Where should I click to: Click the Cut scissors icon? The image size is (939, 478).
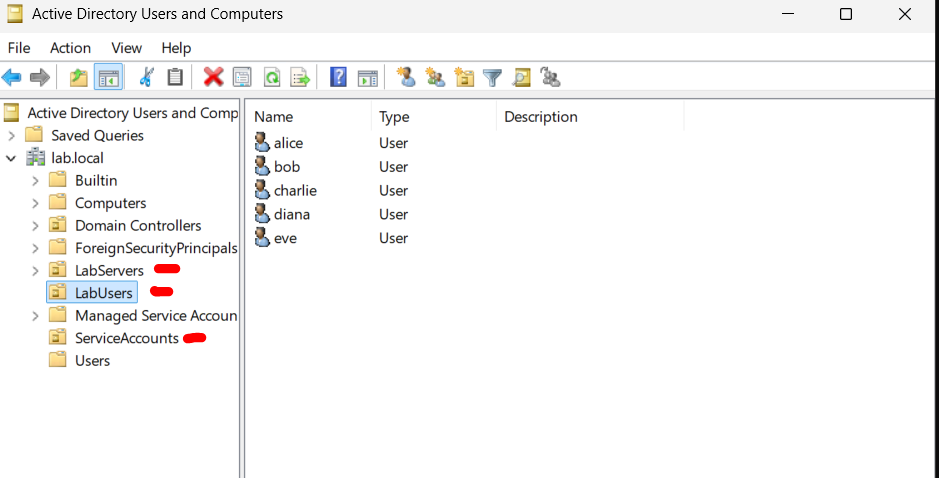click(146, 77)
